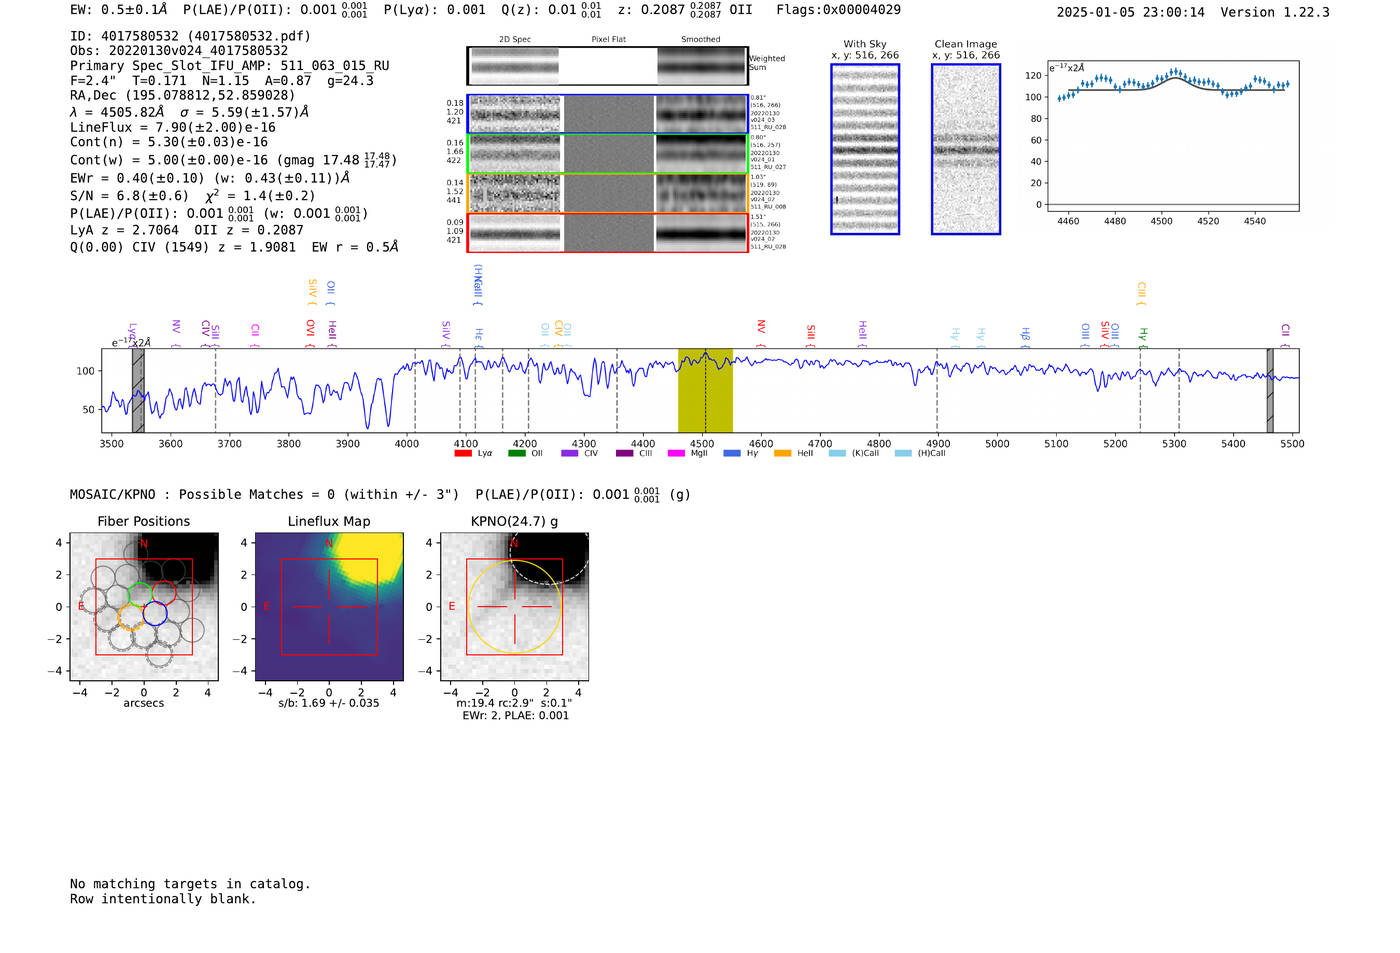Click the orange HeII legend swatch

[783, 453]
